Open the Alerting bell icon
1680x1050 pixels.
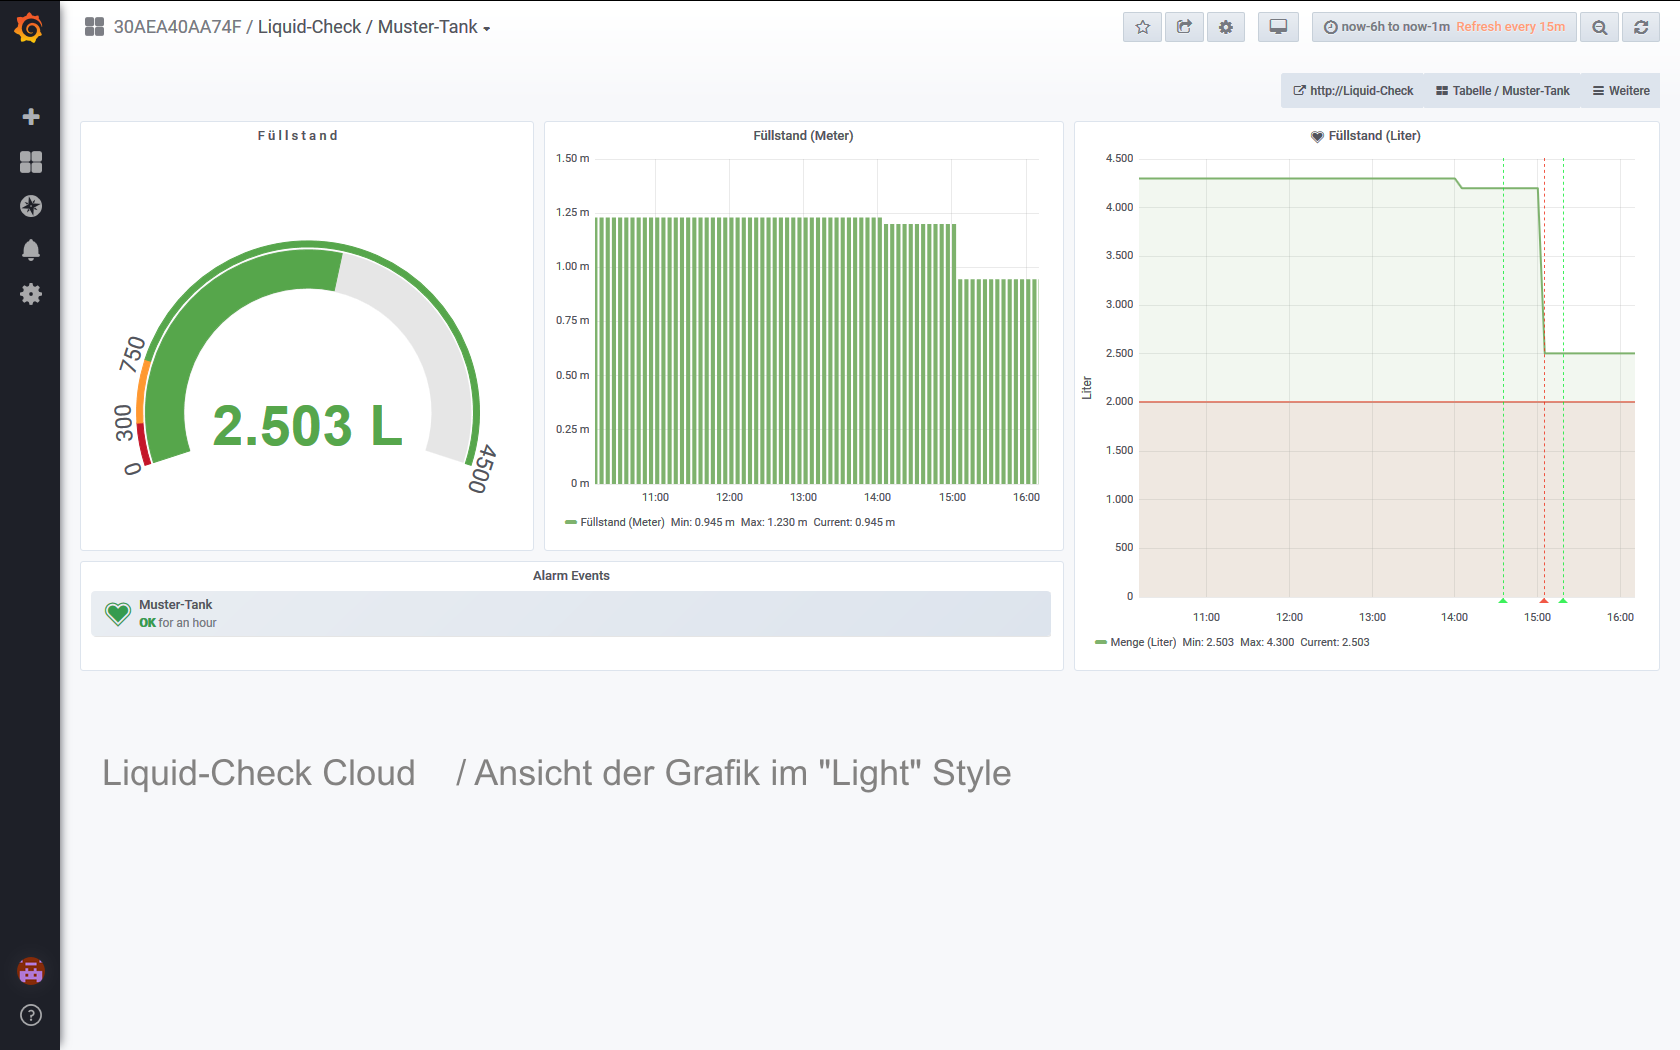[x=31, y=250]
